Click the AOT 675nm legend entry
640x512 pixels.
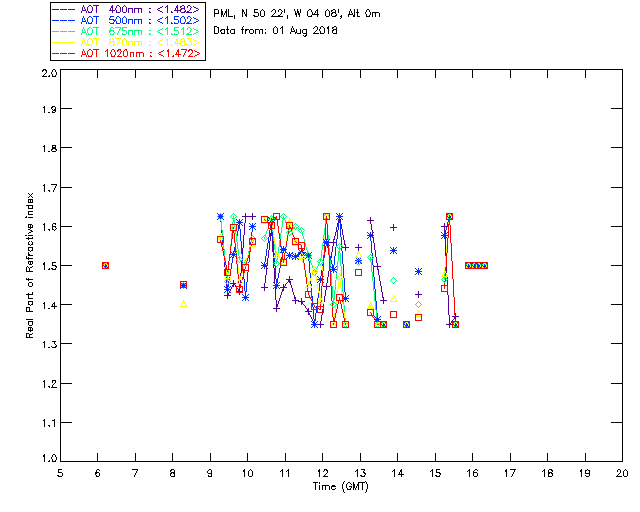point(126,31)
